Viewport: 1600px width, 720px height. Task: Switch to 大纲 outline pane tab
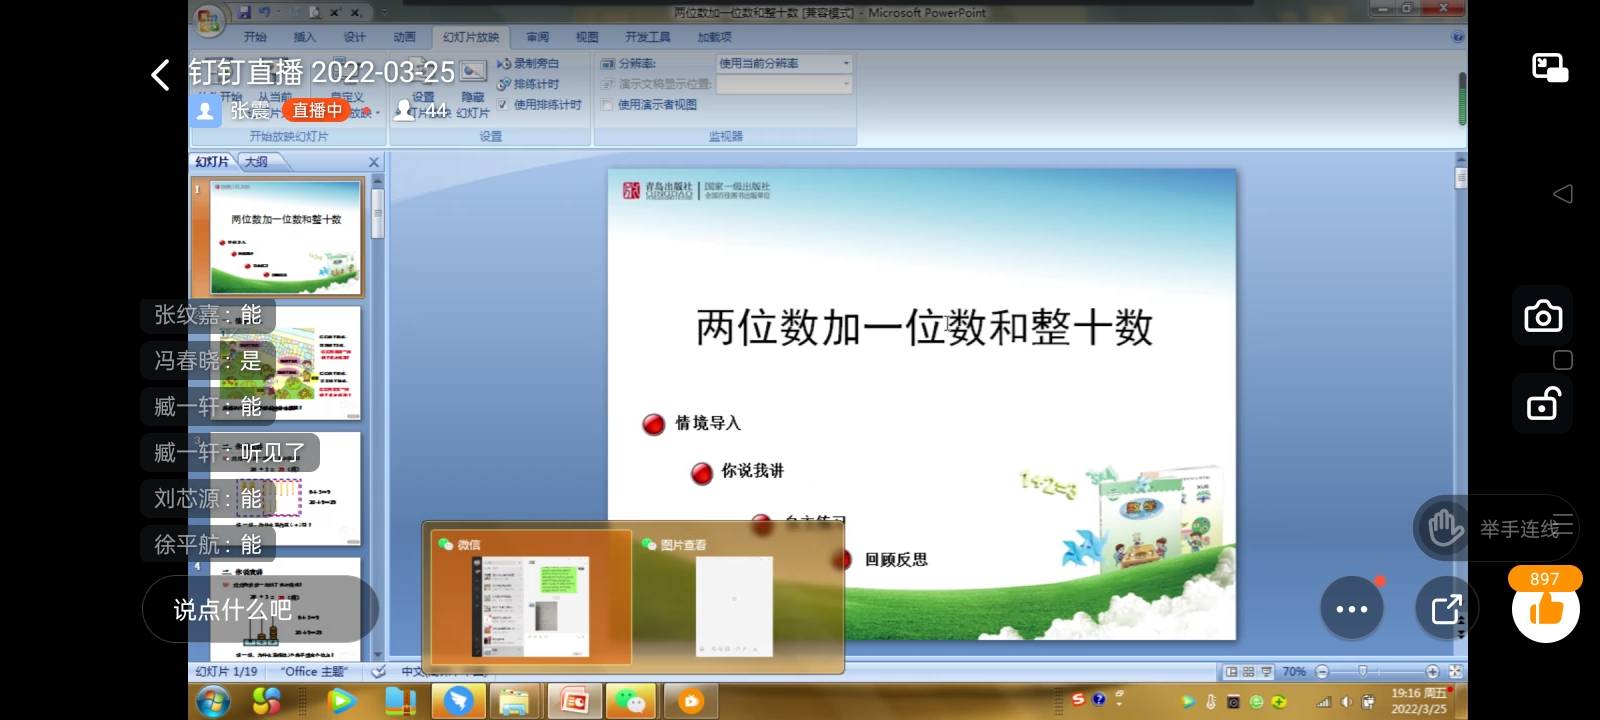(x=257, y=161)
